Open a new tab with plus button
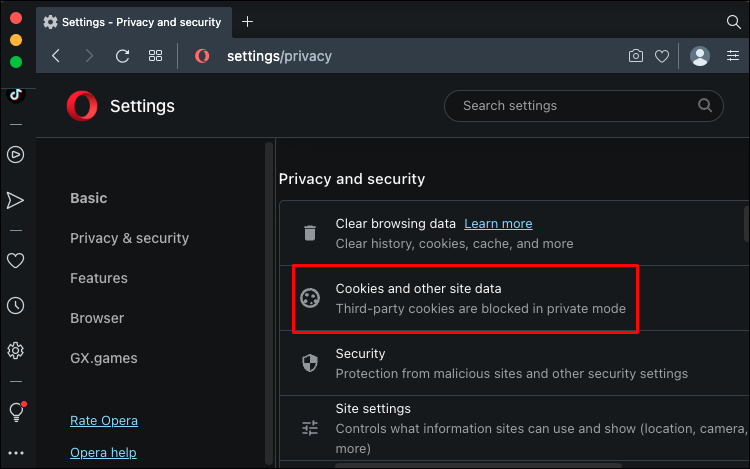This screenshot has height=469, width=750. point(248,21)
